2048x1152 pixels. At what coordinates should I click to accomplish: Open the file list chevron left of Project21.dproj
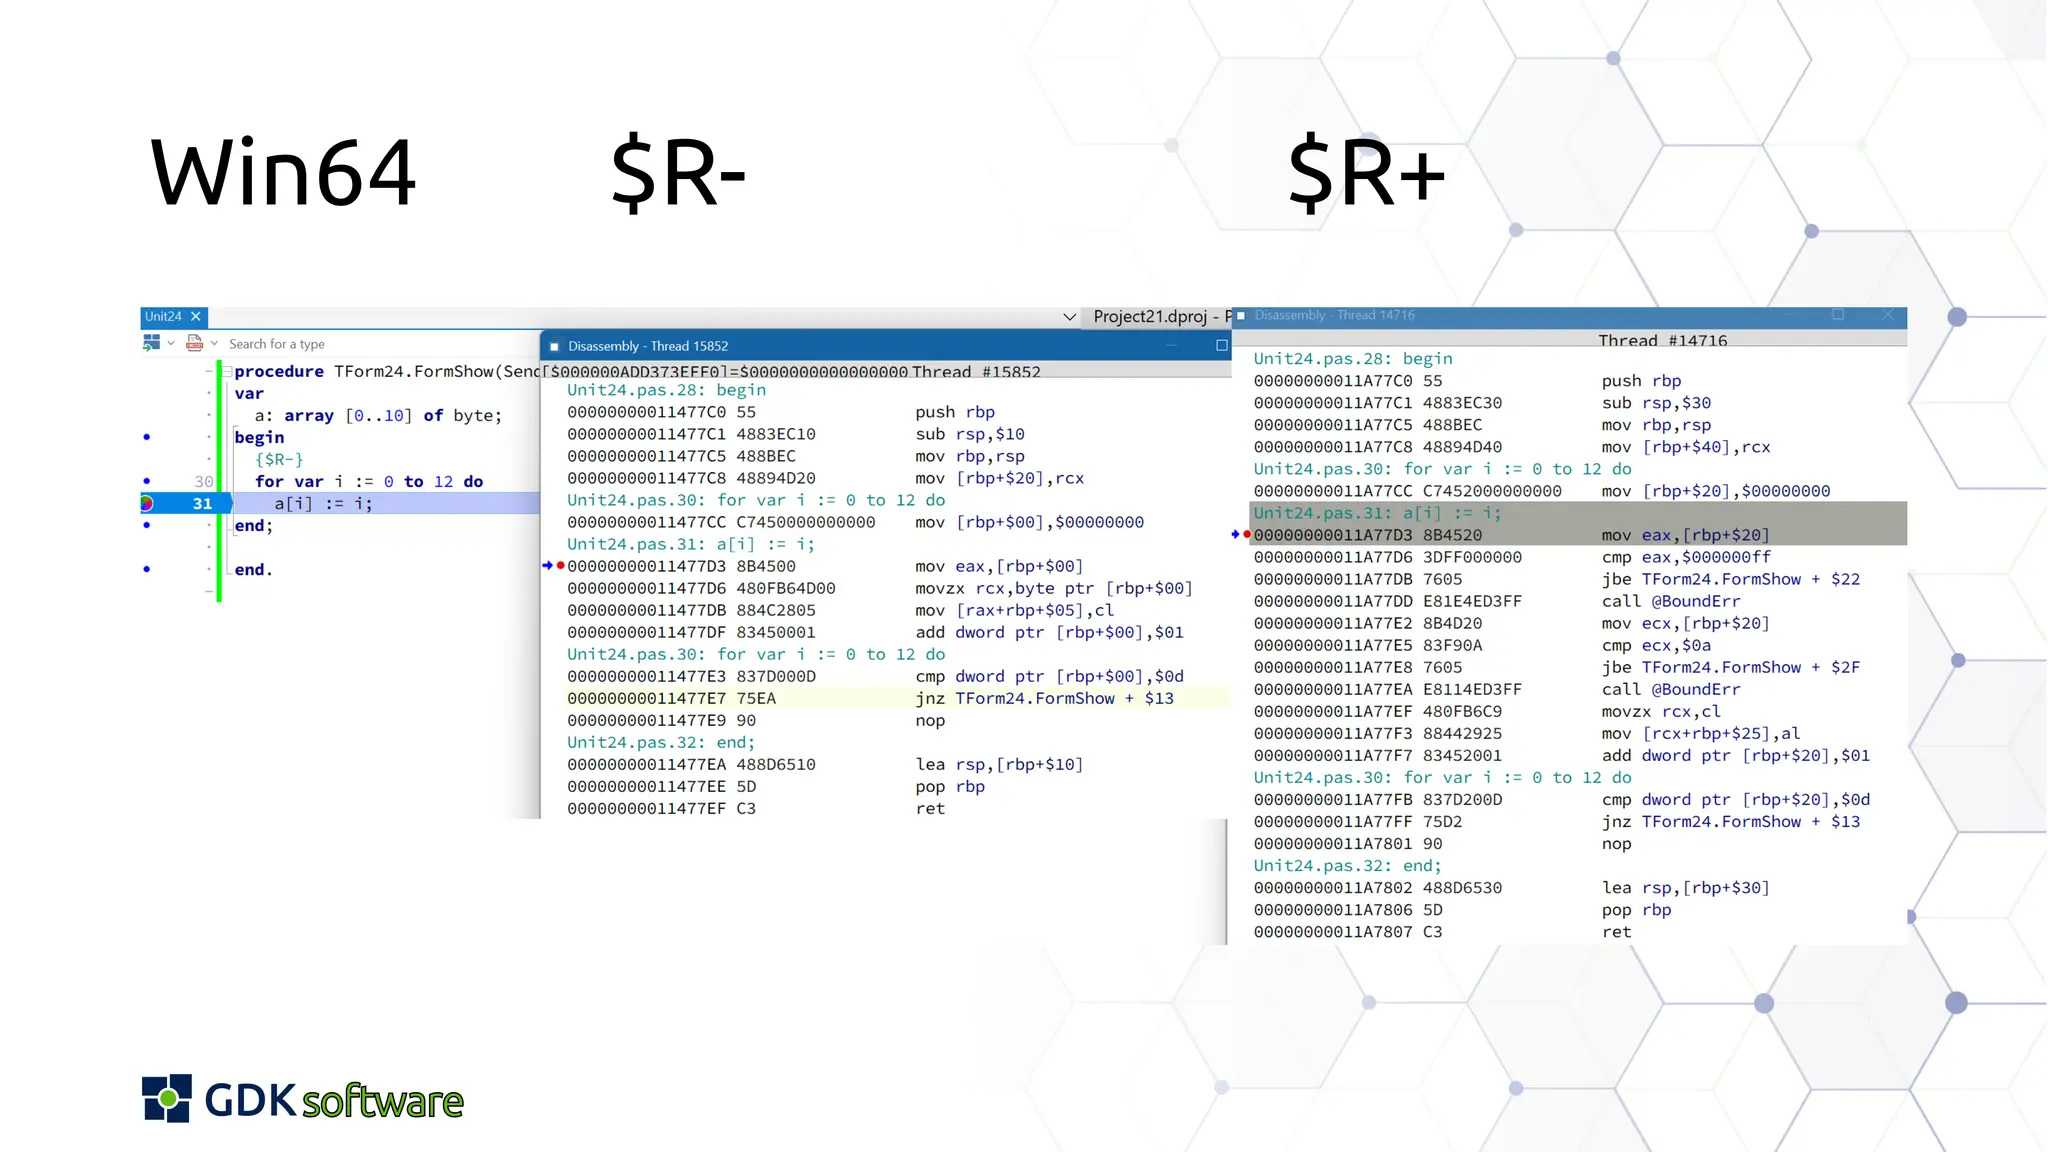(1069, 317)
